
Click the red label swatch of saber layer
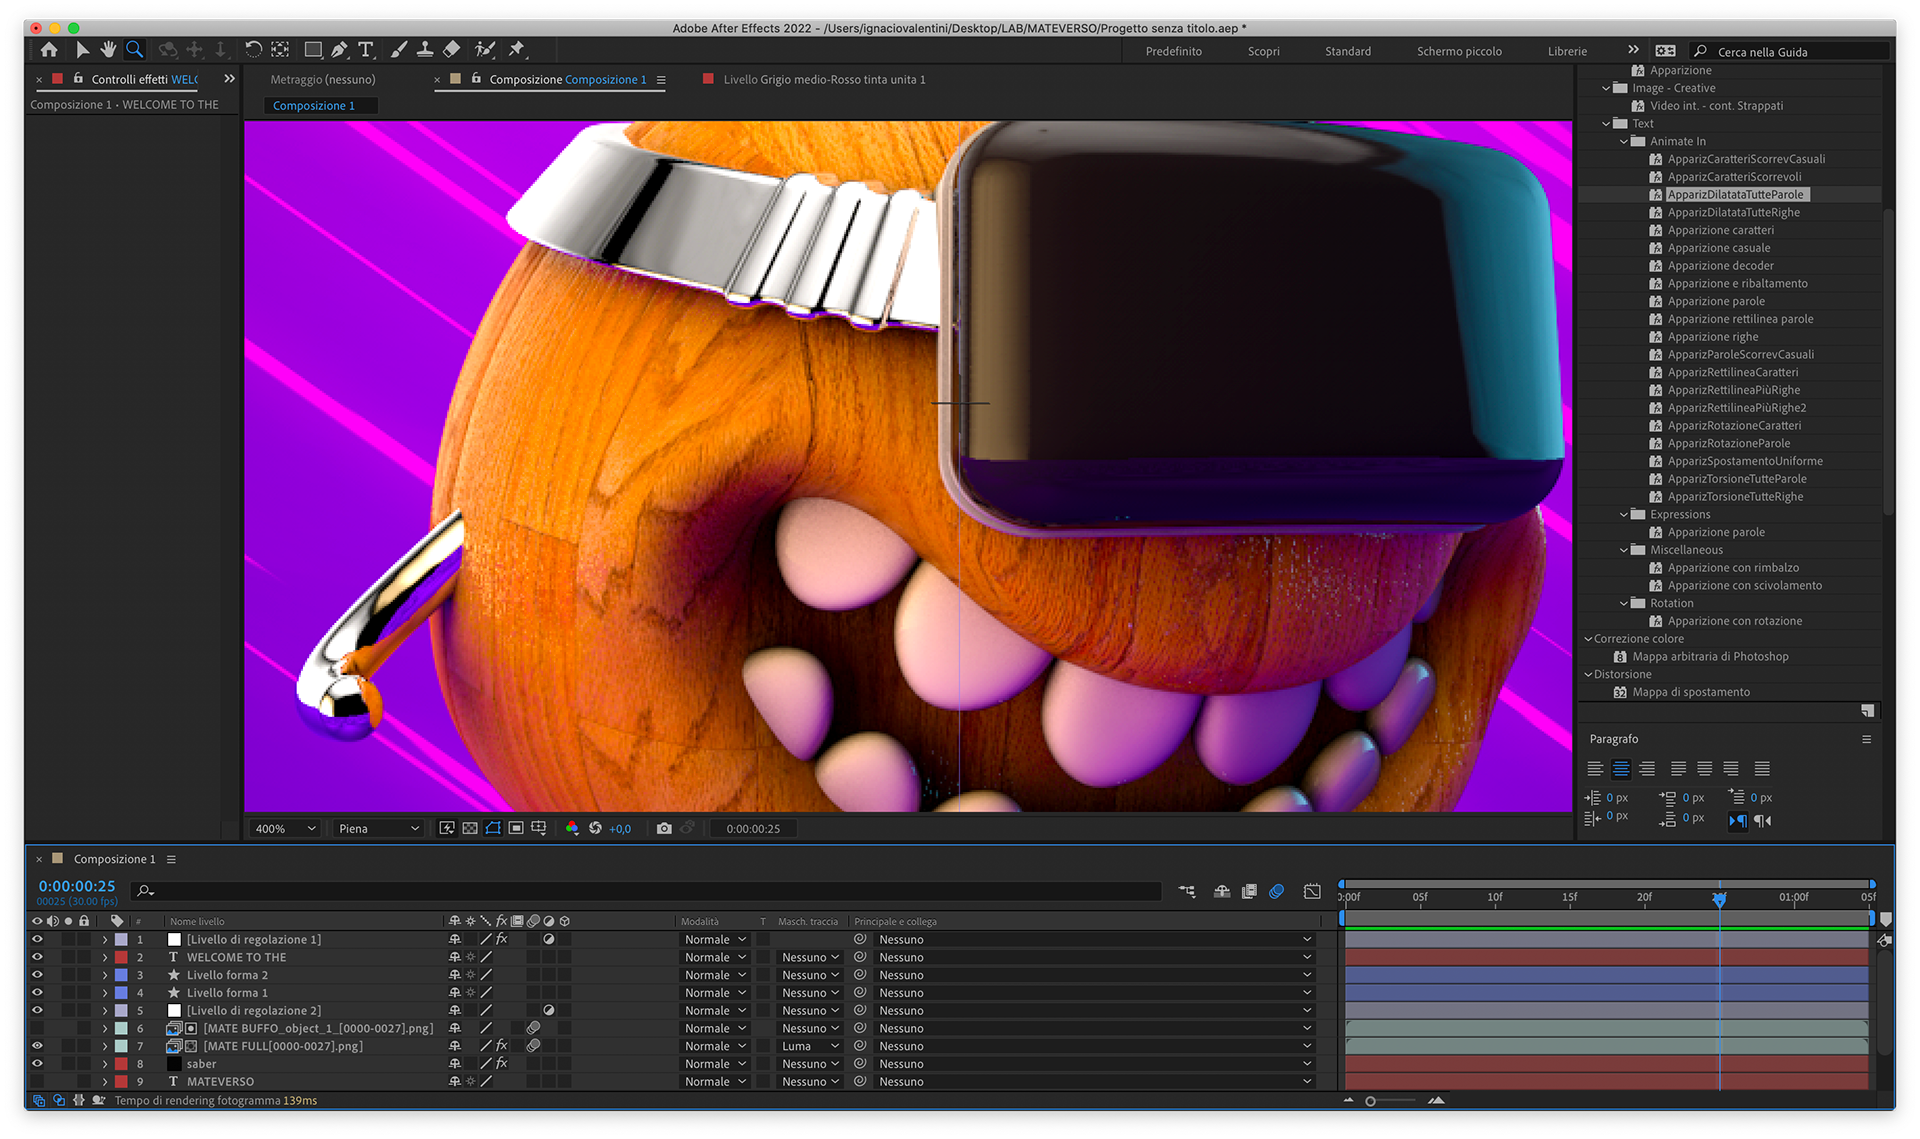point(121,1064)
